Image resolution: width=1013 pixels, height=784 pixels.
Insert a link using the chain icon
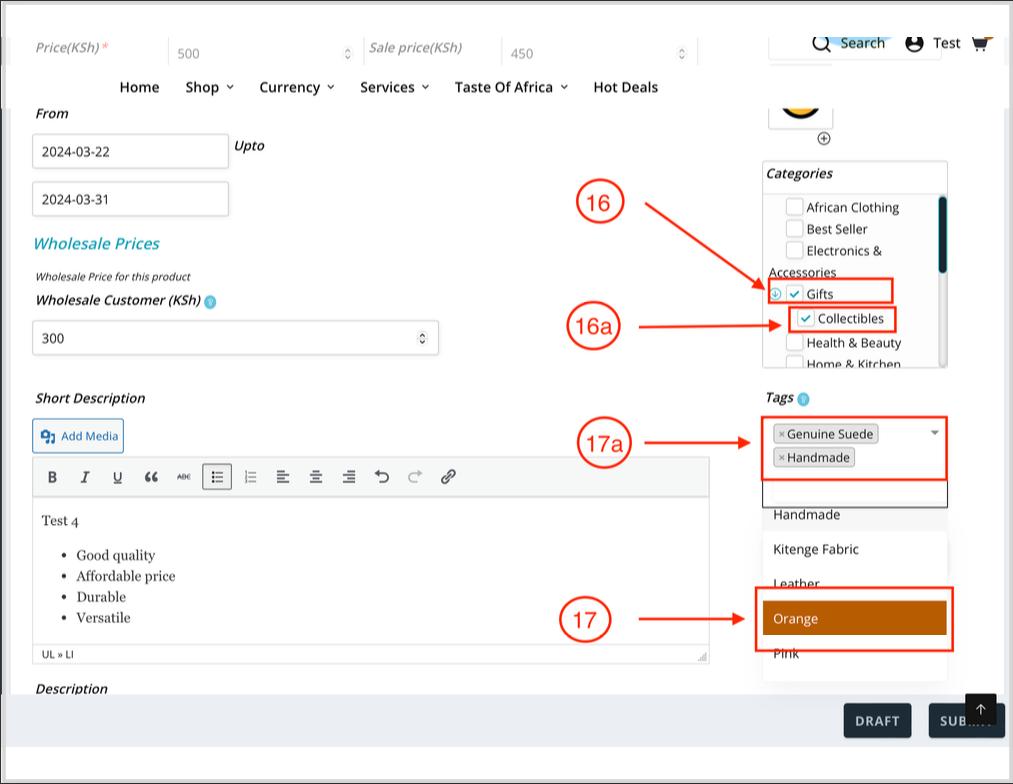pos(448,477)
